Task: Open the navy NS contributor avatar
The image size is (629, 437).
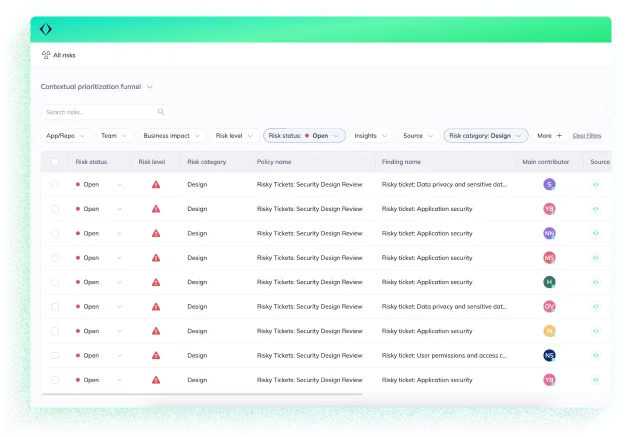Action: tap(549, 356)
